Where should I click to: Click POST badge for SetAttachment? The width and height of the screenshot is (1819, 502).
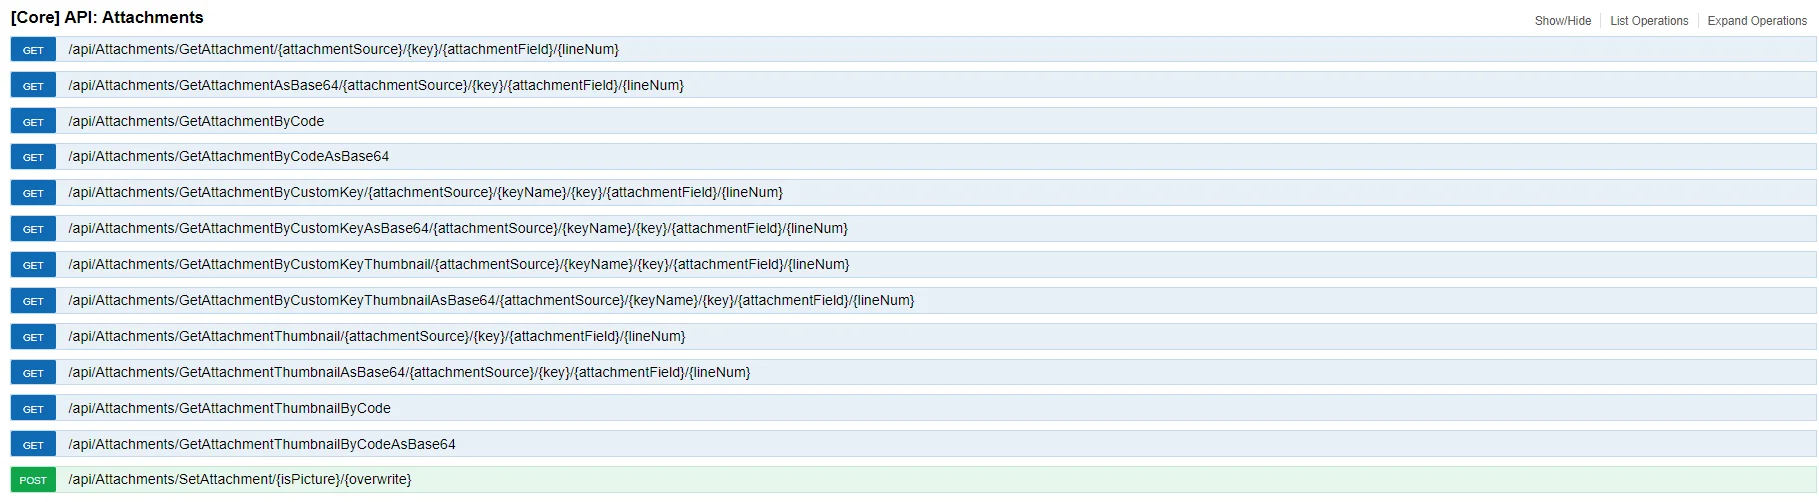tap(33, 480)
